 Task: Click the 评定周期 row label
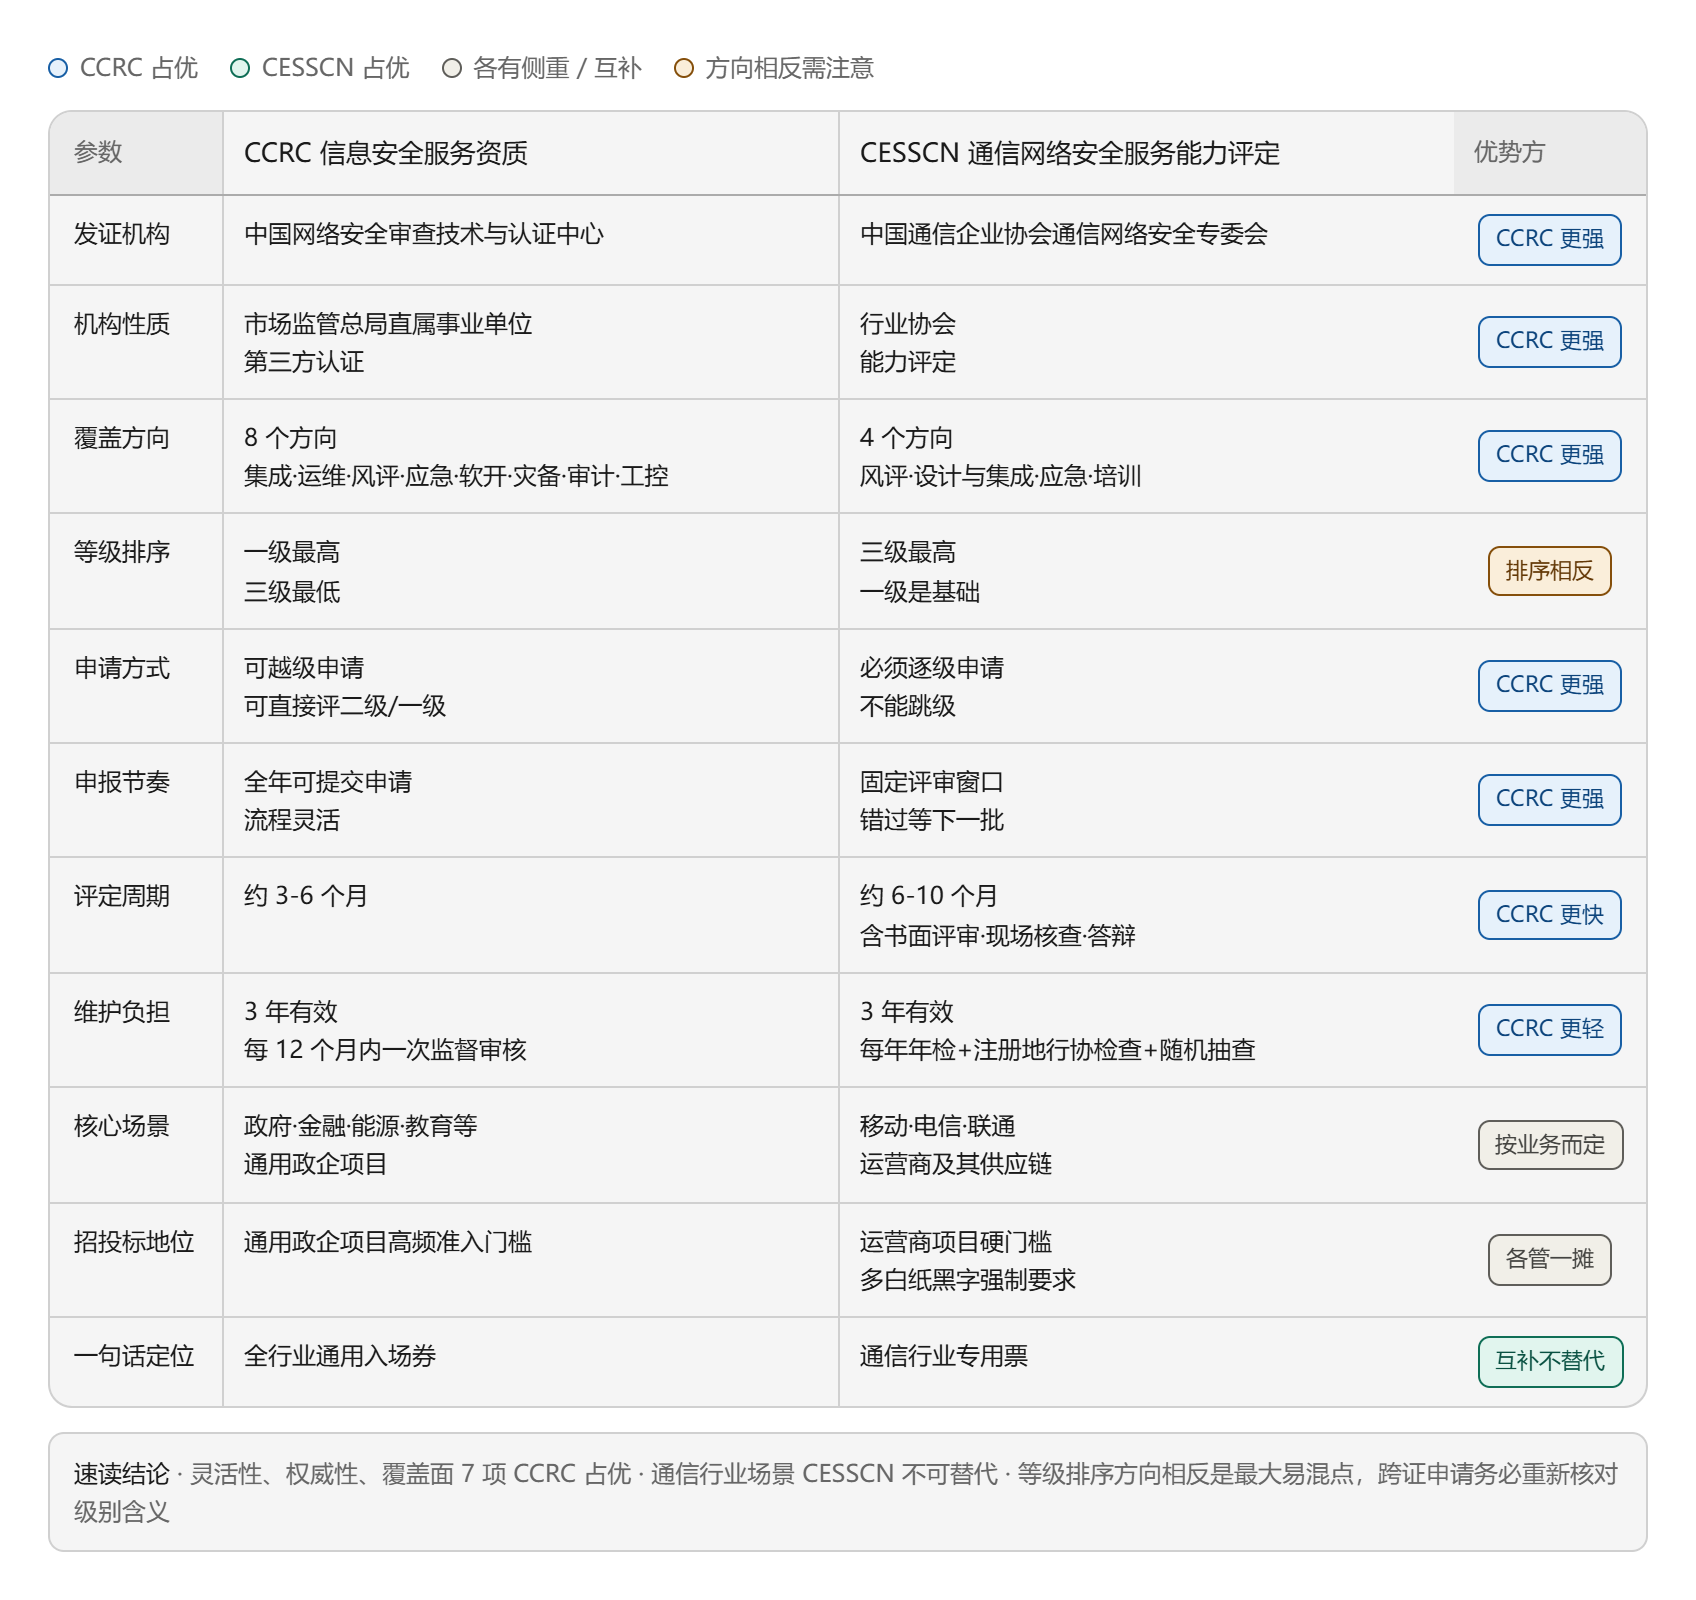coord(122,896)
